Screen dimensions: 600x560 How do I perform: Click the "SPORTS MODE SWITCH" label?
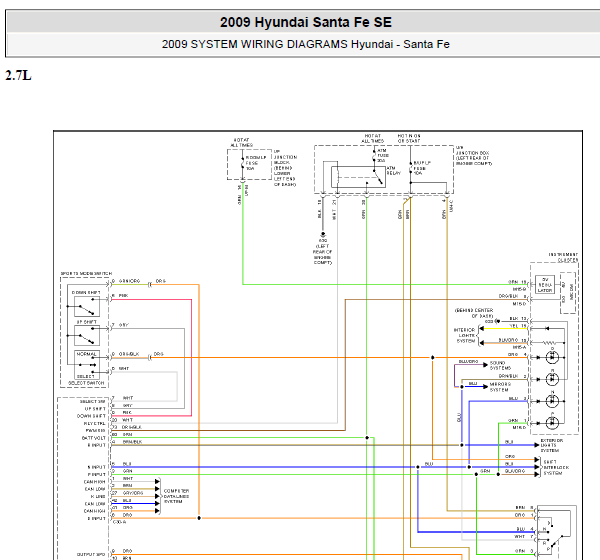click(x=86, y=273)
